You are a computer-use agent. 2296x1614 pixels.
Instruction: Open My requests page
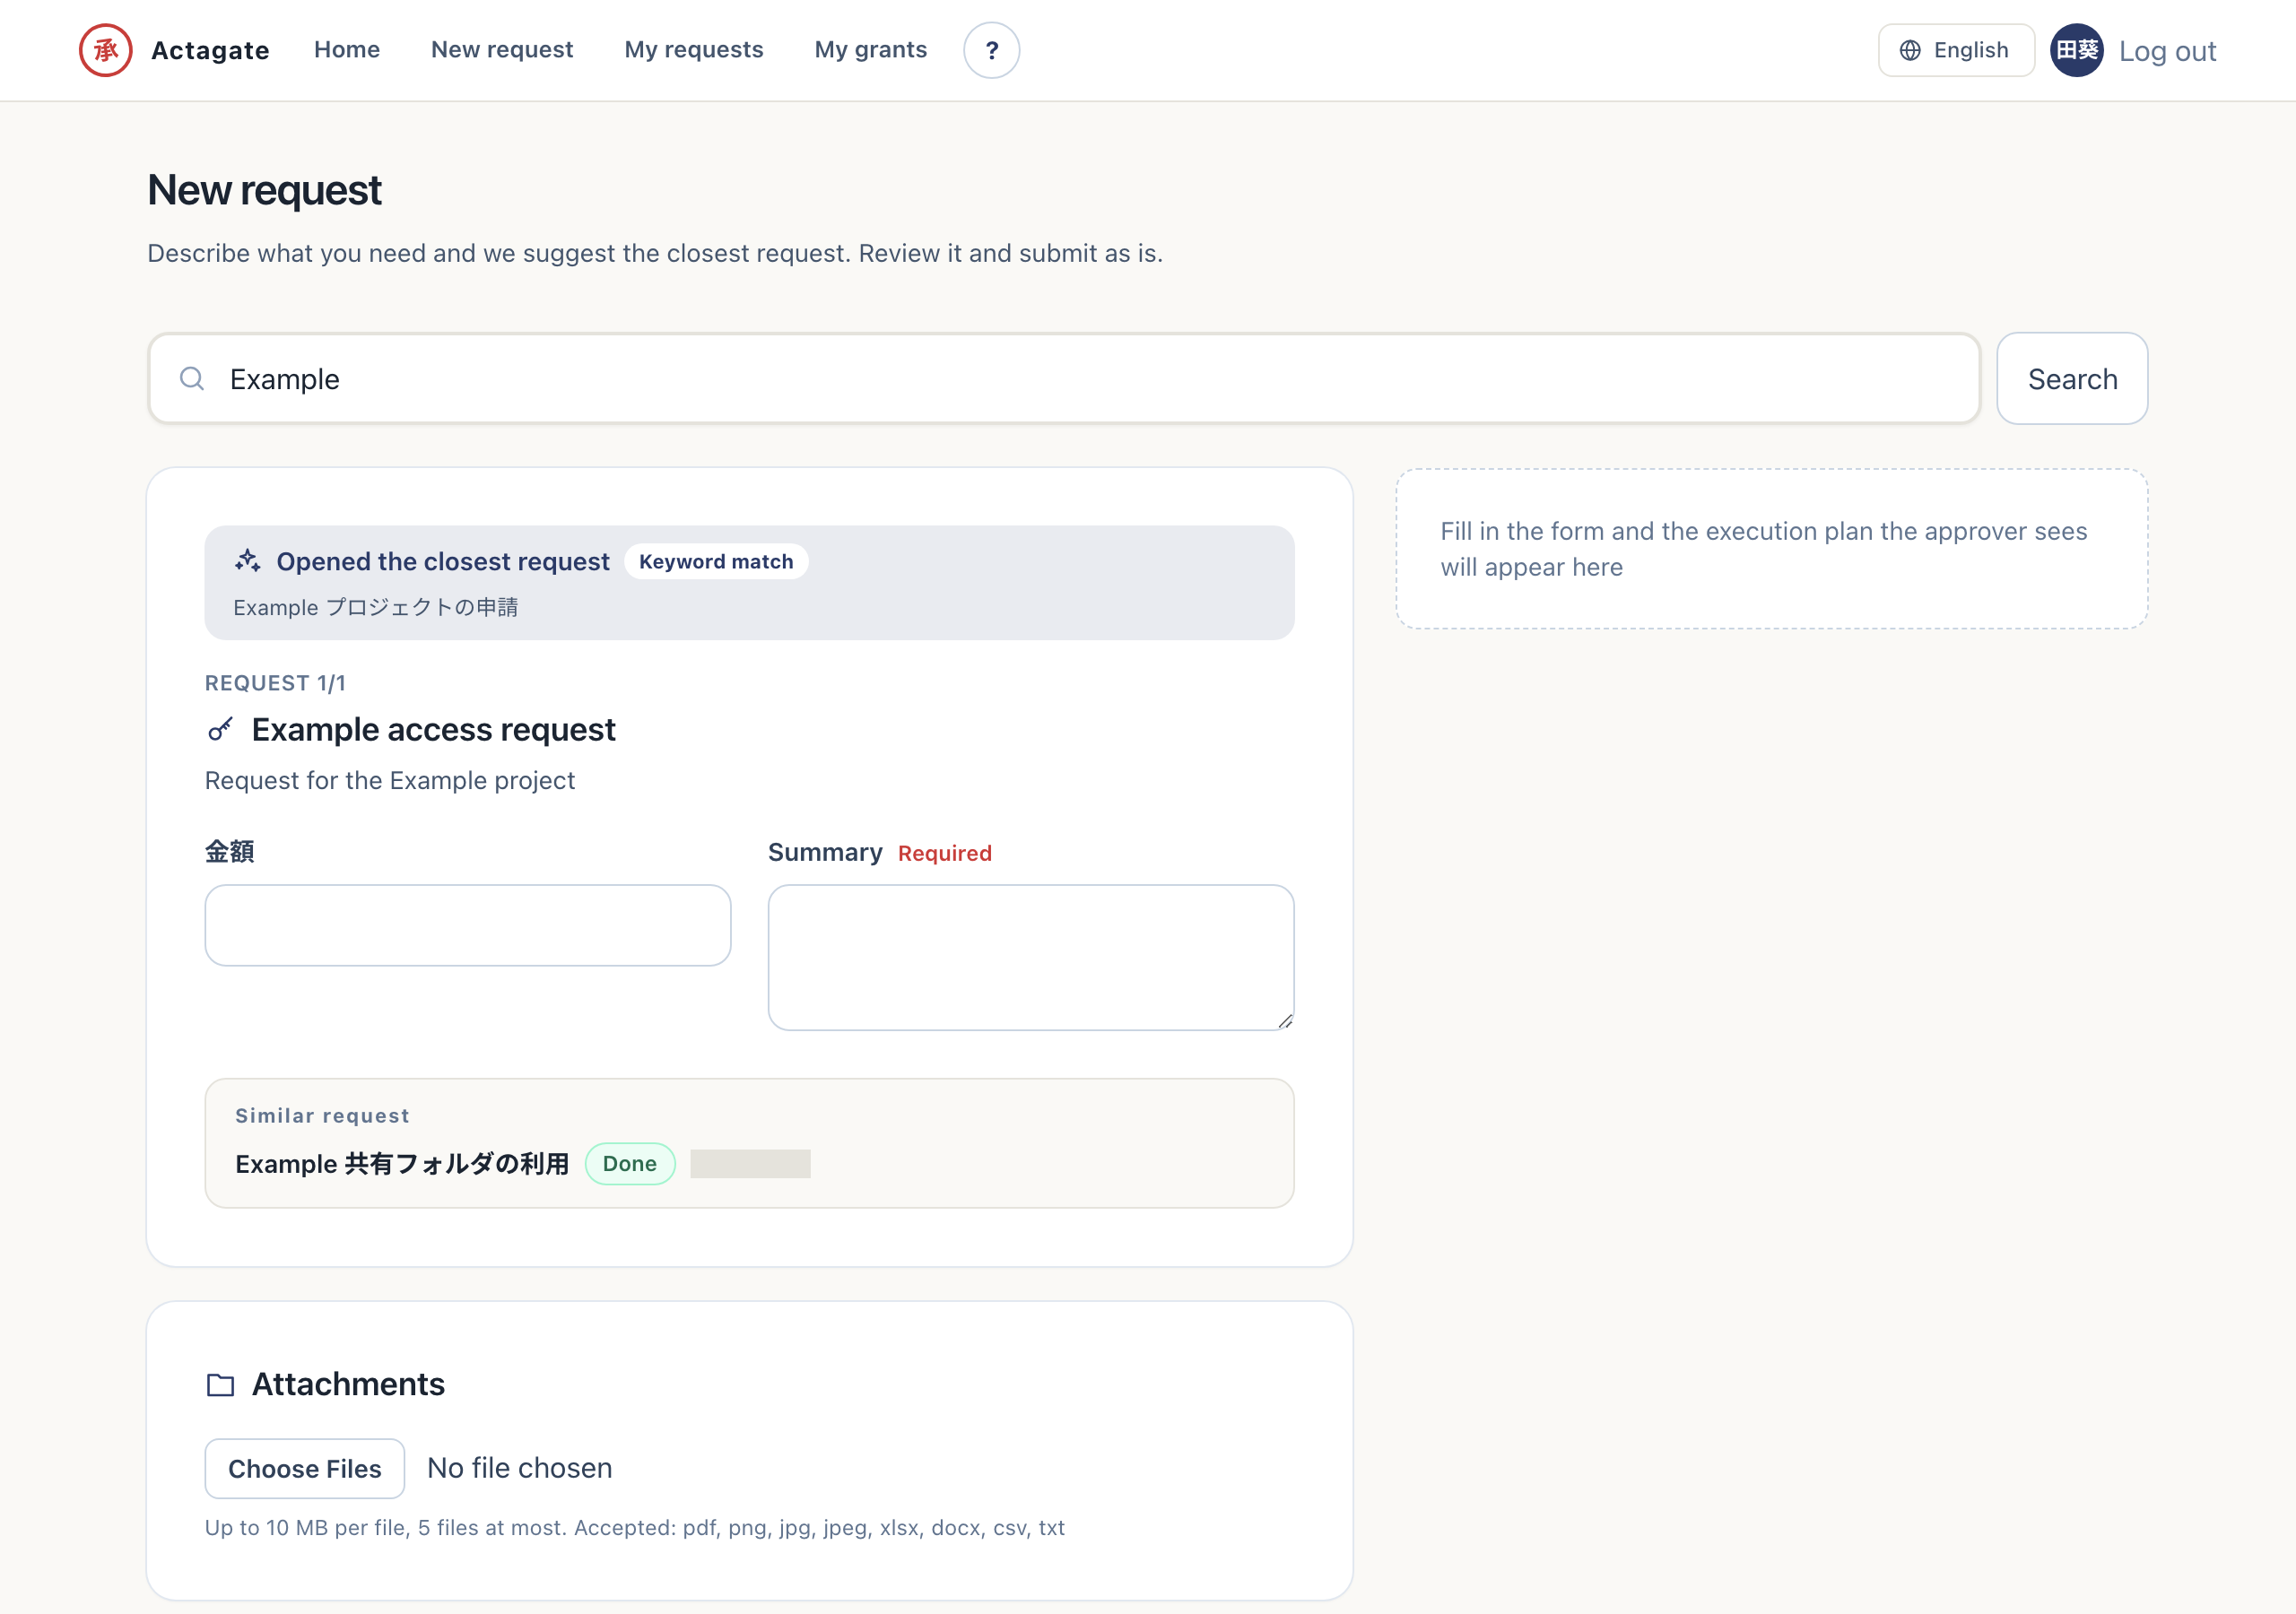(694, 50)
